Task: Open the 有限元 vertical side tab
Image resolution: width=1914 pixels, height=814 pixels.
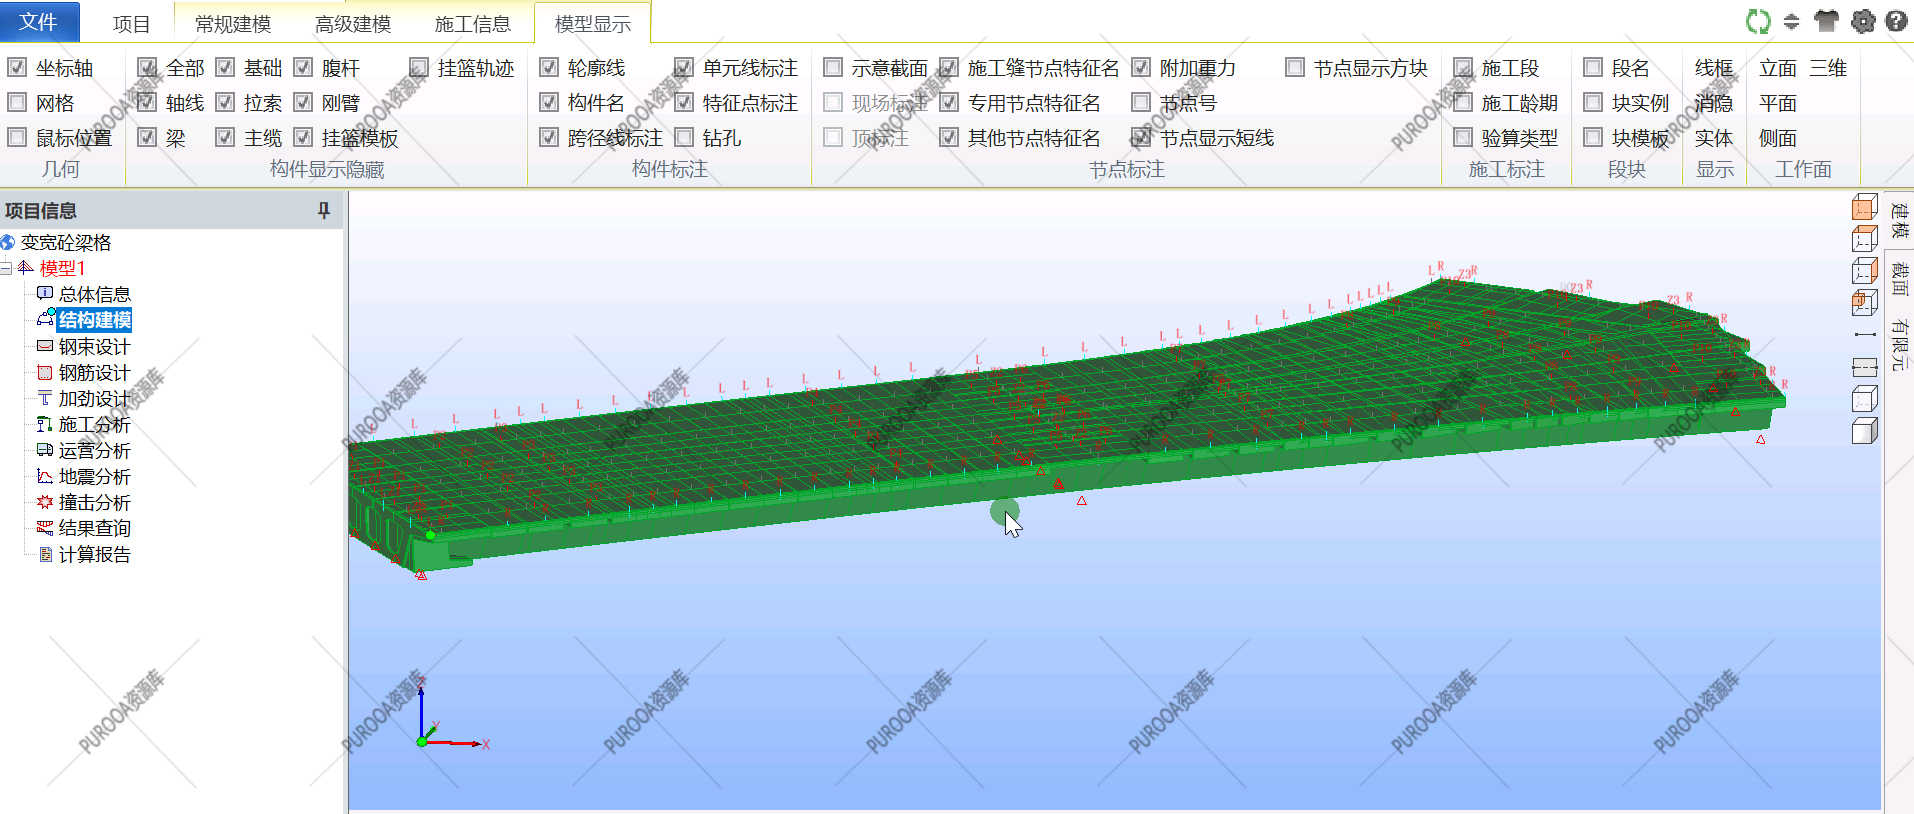Action: point(1899,345)
